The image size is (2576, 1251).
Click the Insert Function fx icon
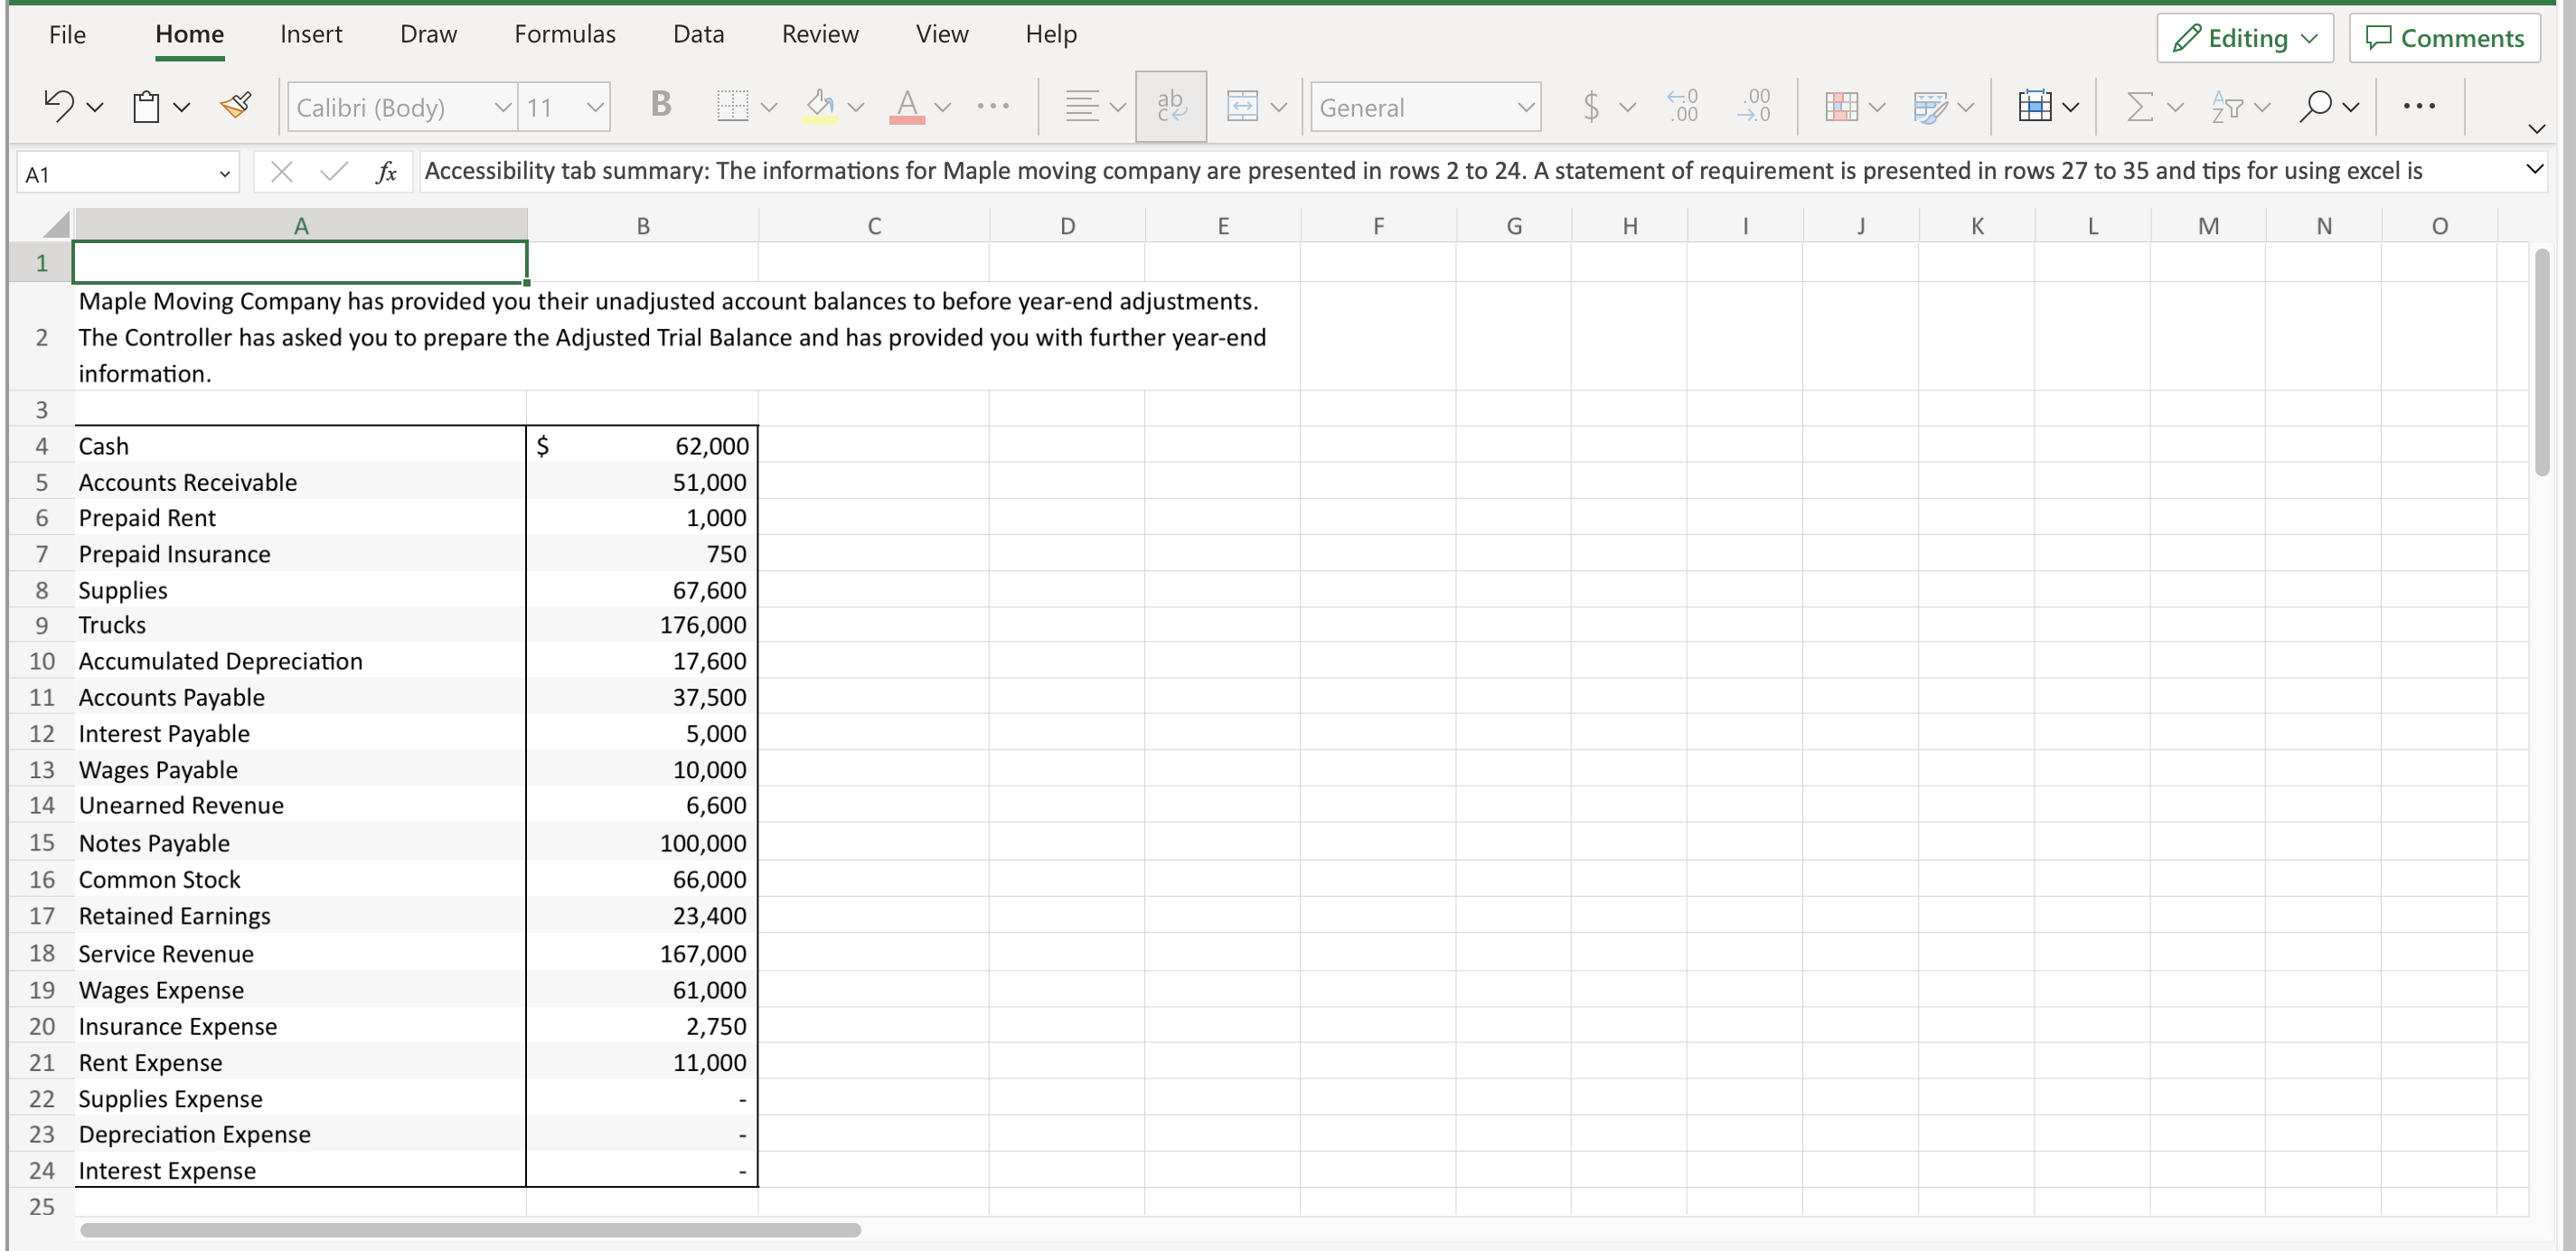tap(387, 171)
